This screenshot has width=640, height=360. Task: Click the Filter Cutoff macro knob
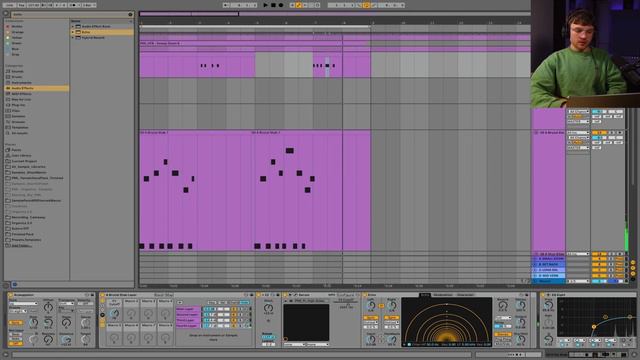point(115,313)
